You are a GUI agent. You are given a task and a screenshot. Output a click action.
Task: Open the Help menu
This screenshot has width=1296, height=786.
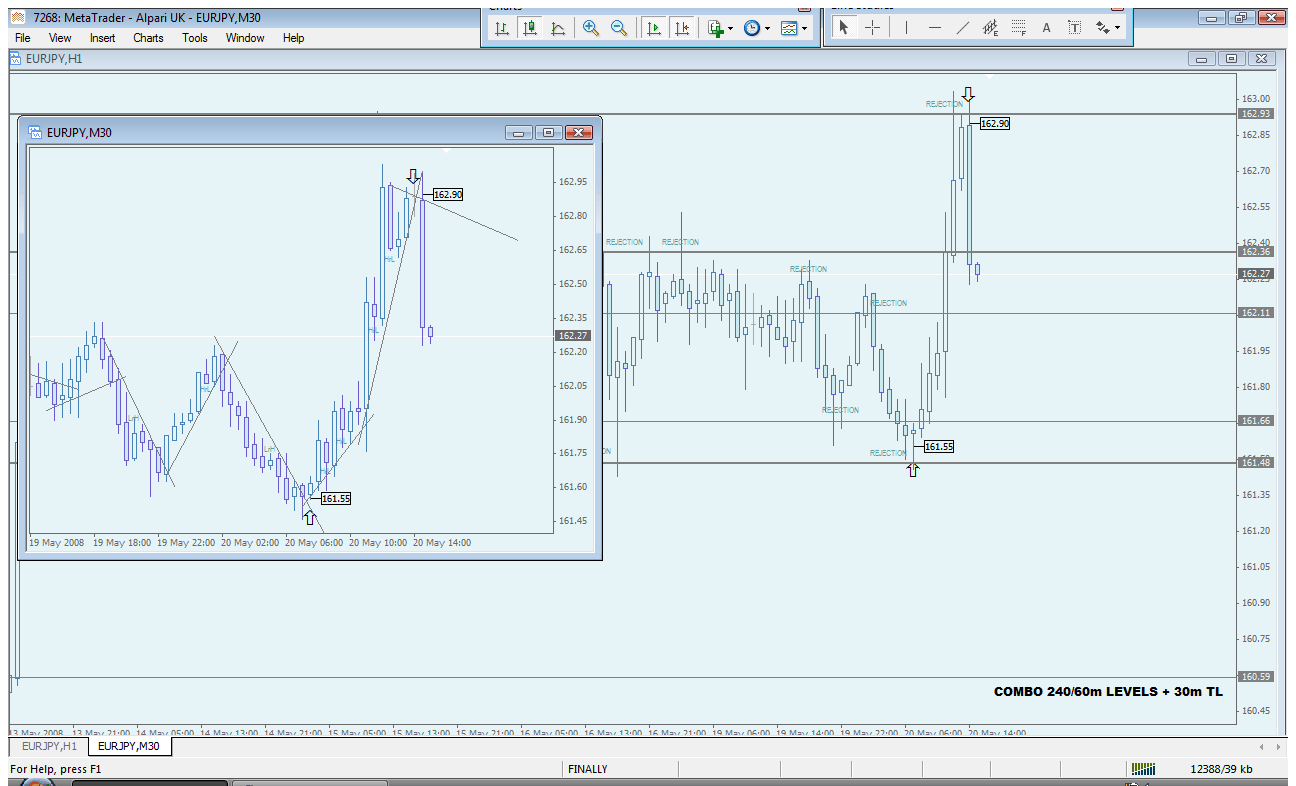293,38
